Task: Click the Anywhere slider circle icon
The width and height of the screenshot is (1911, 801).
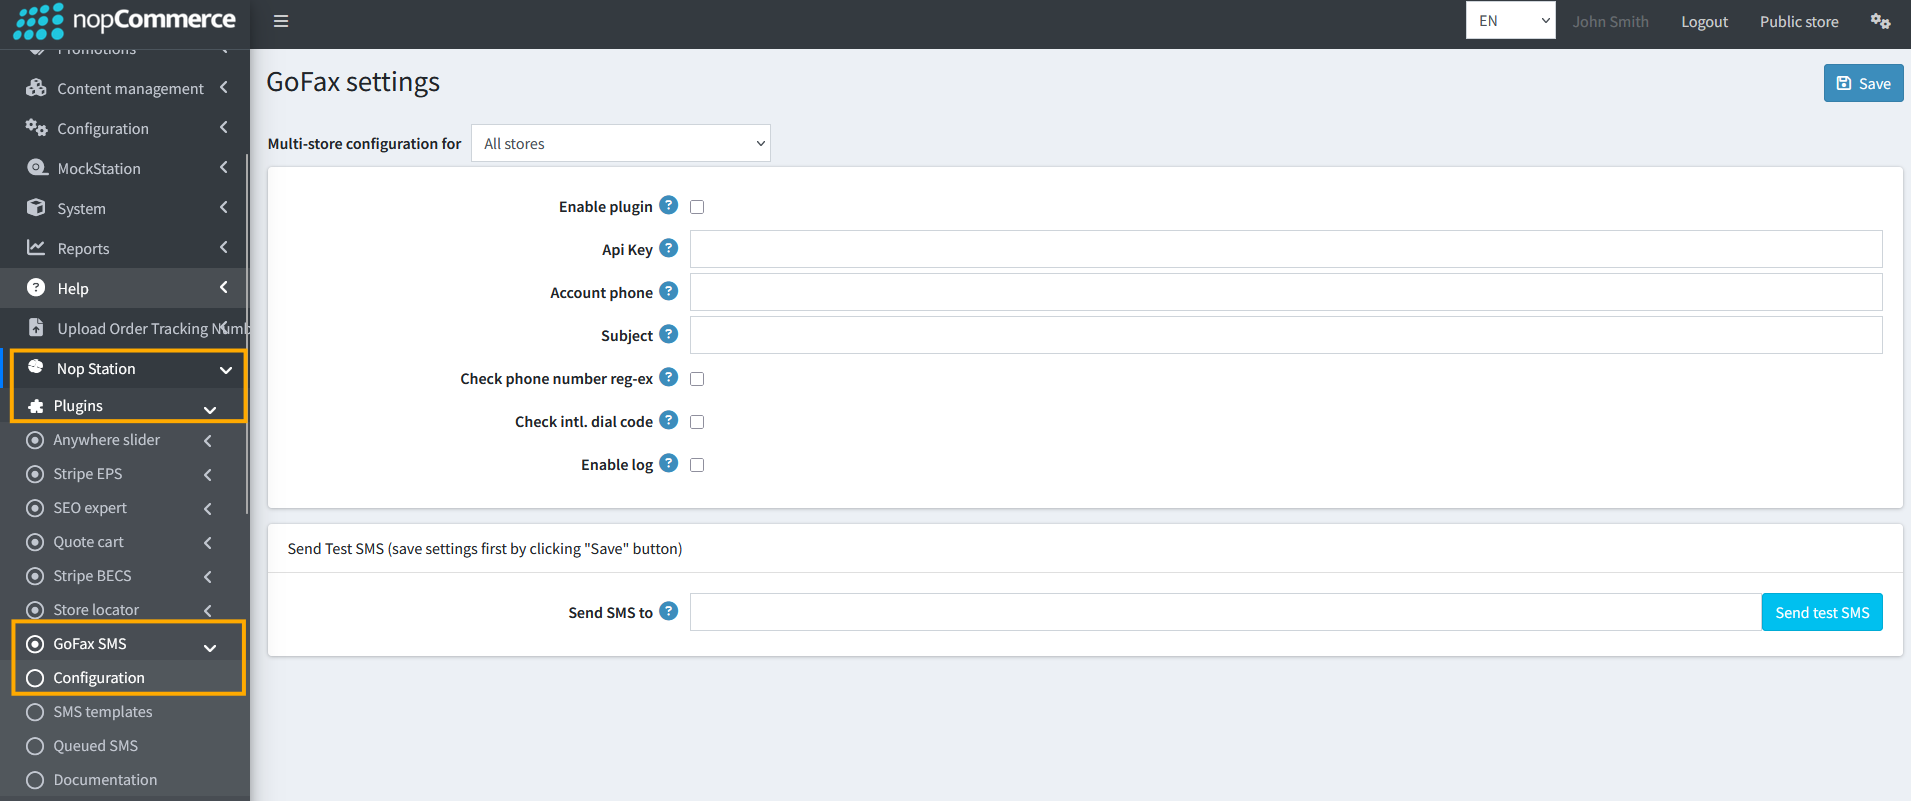Action: (x=35, y=440)
